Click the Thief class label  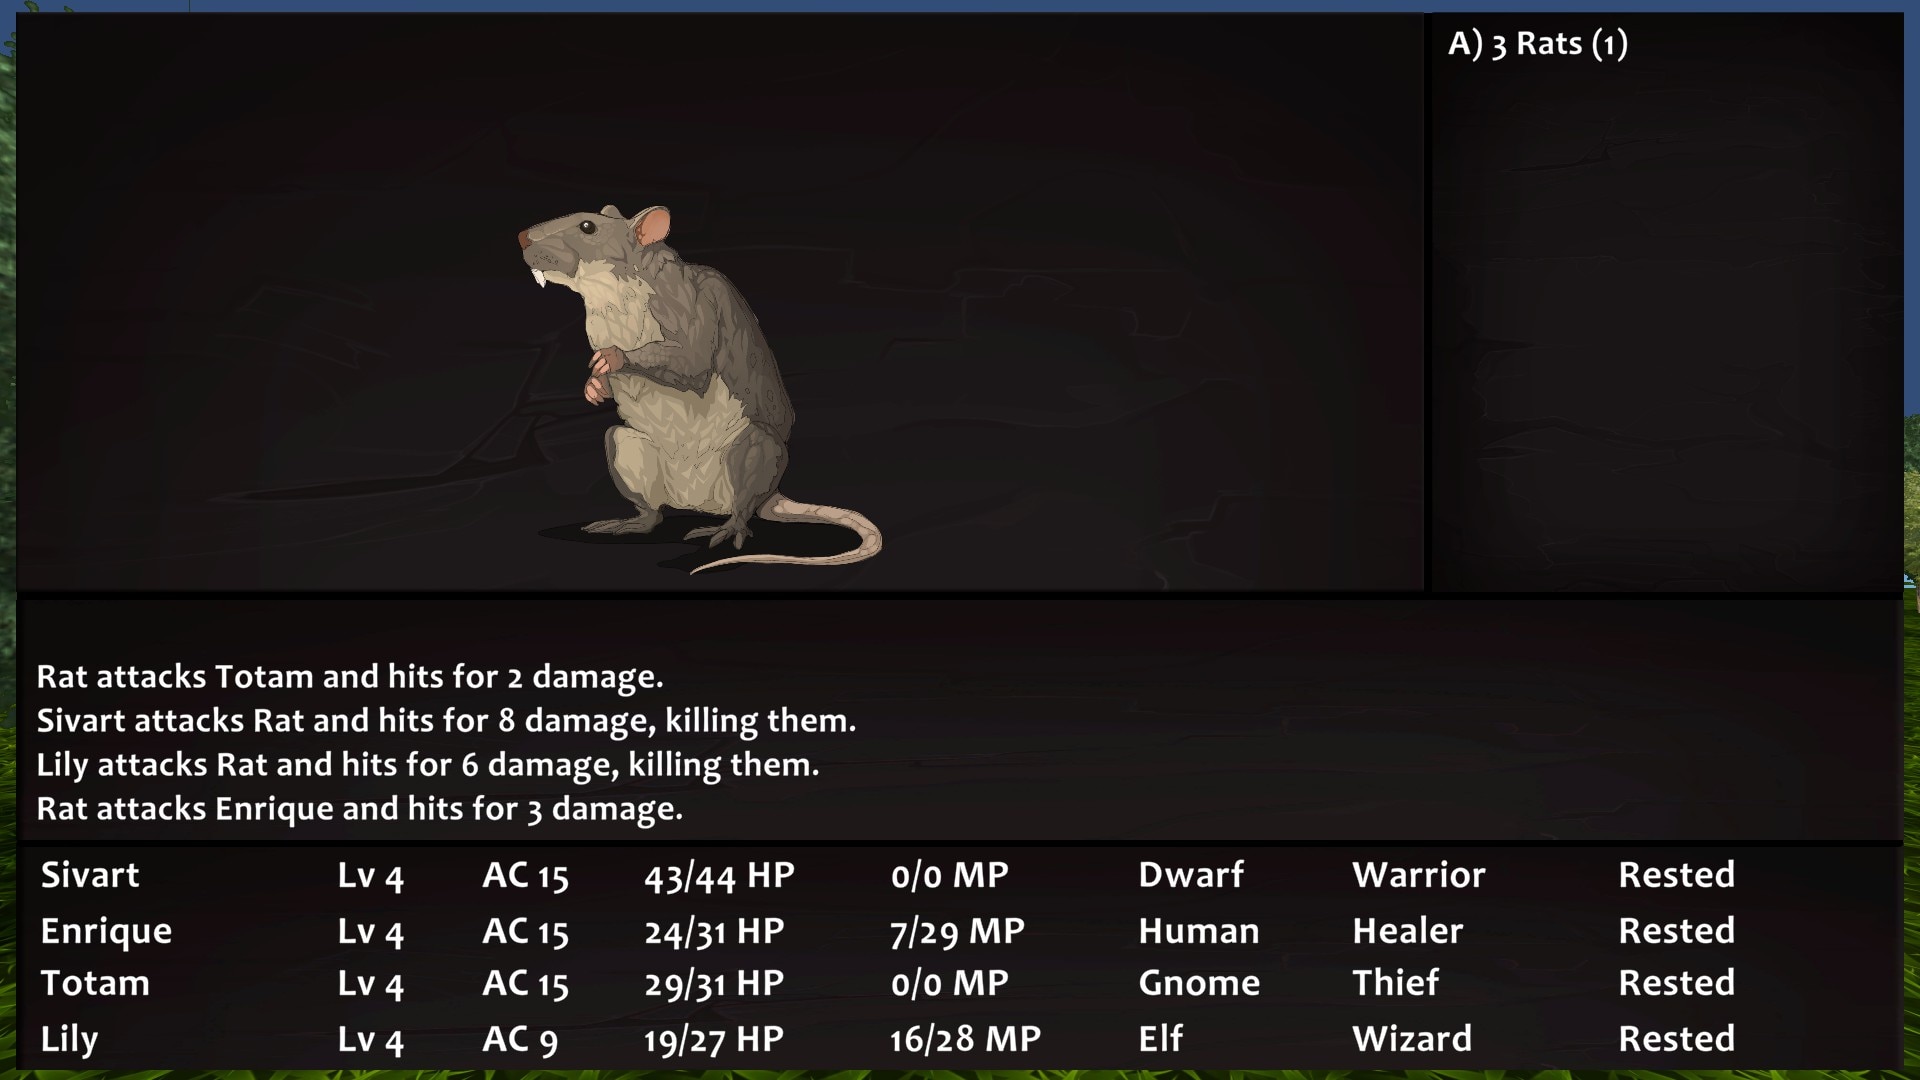coord(1395,983)
